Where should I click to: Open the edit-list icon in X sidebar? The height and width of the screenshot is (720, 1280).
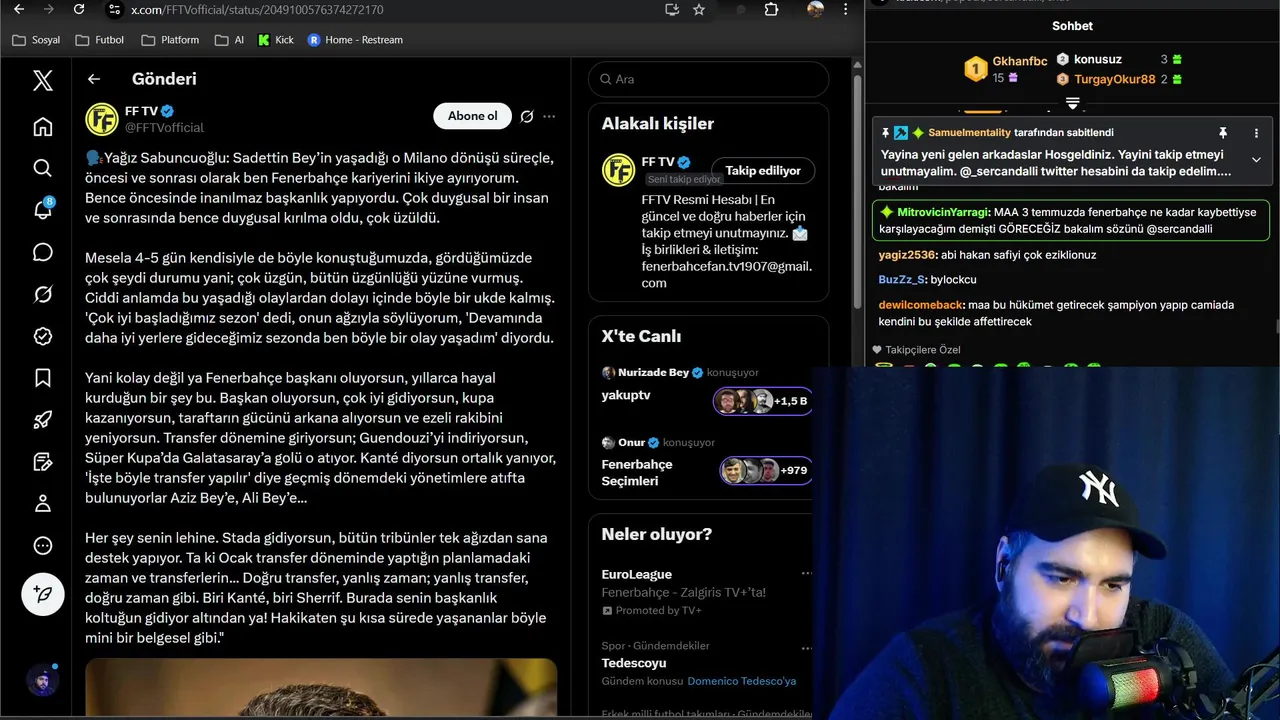(42, 462)
